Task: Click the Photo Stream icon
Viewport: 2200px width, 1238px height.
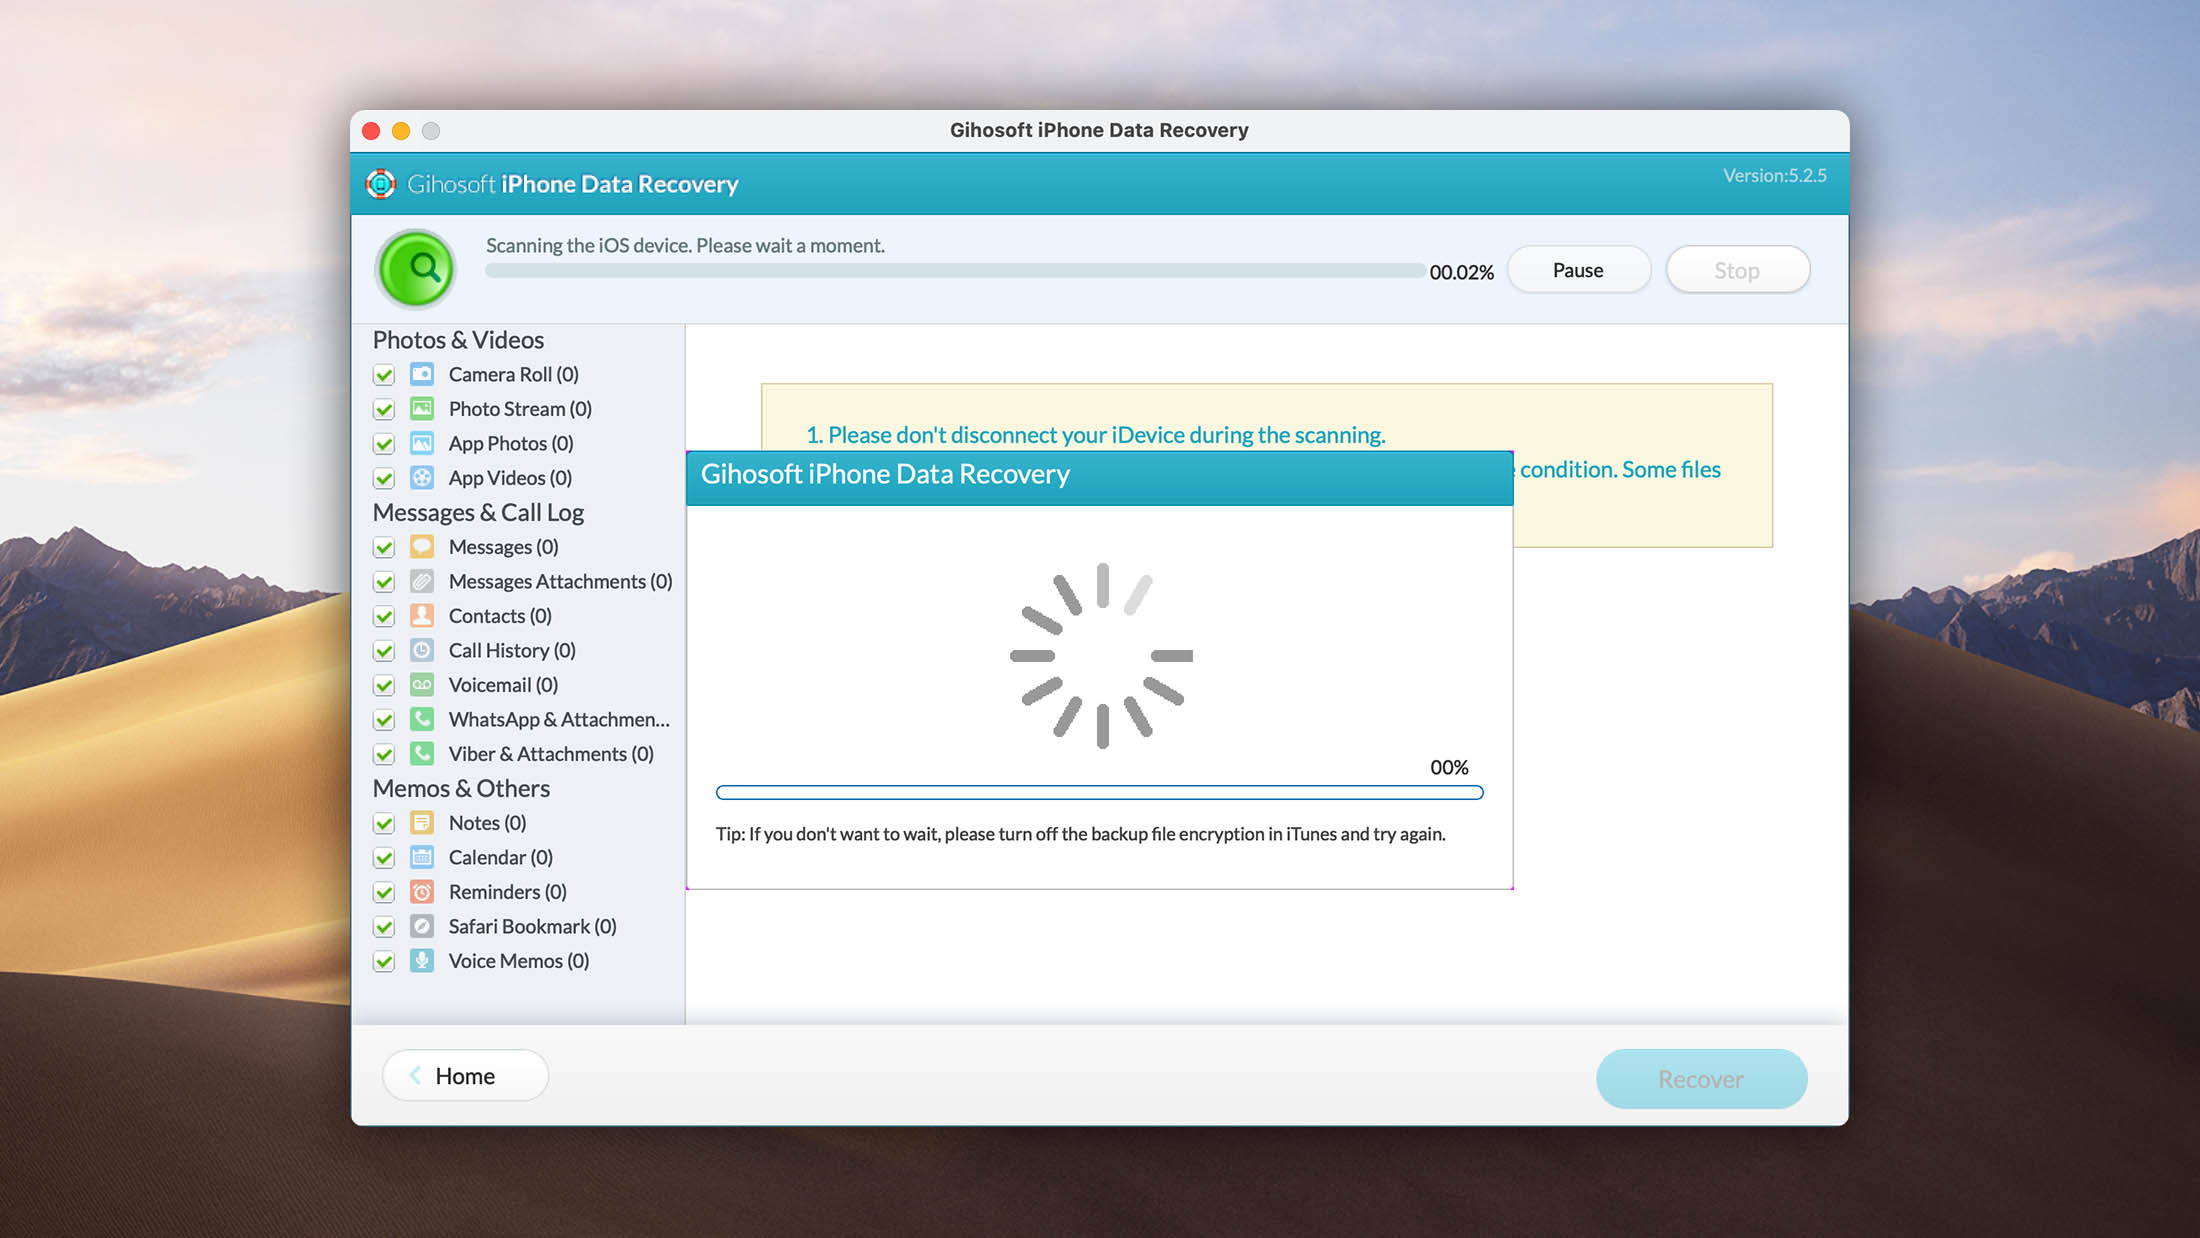Action: [x=422, y=409]
